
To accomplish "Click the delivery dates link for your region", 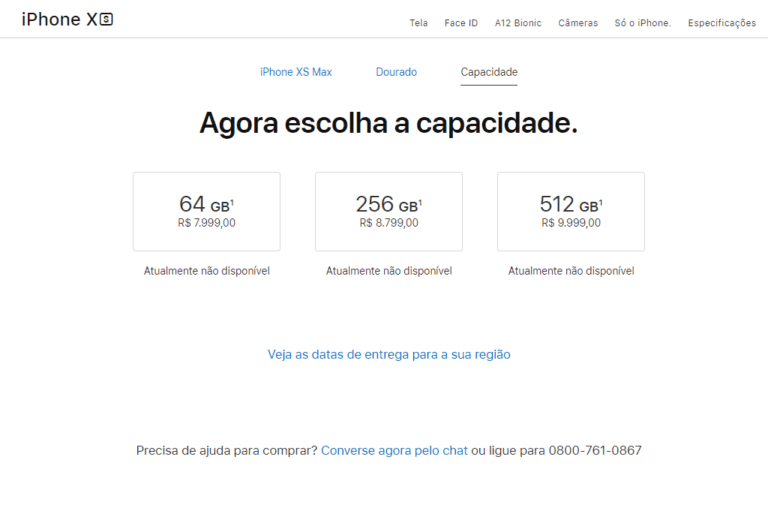I will point(389,354).
